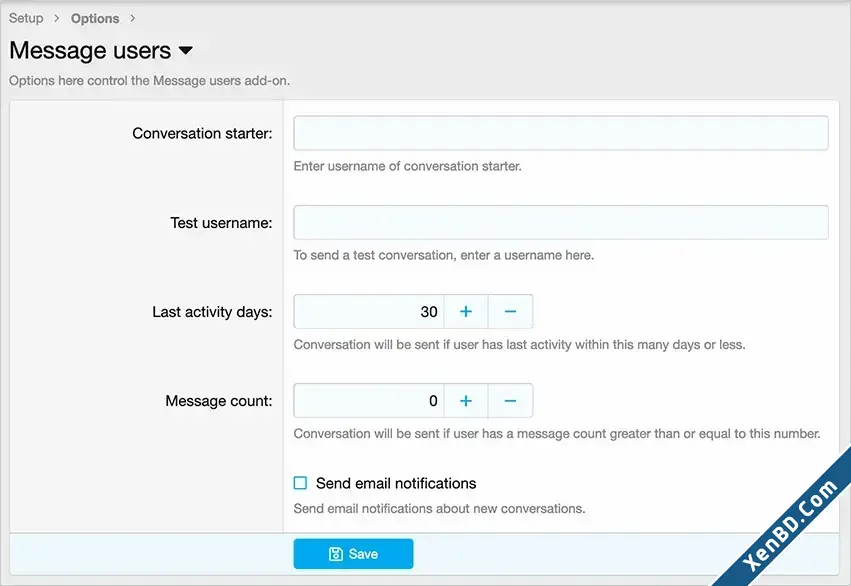851x586 pixels.
Task: Expand the Message users title dropdown arrow
Action: click(x=186, y=50)
